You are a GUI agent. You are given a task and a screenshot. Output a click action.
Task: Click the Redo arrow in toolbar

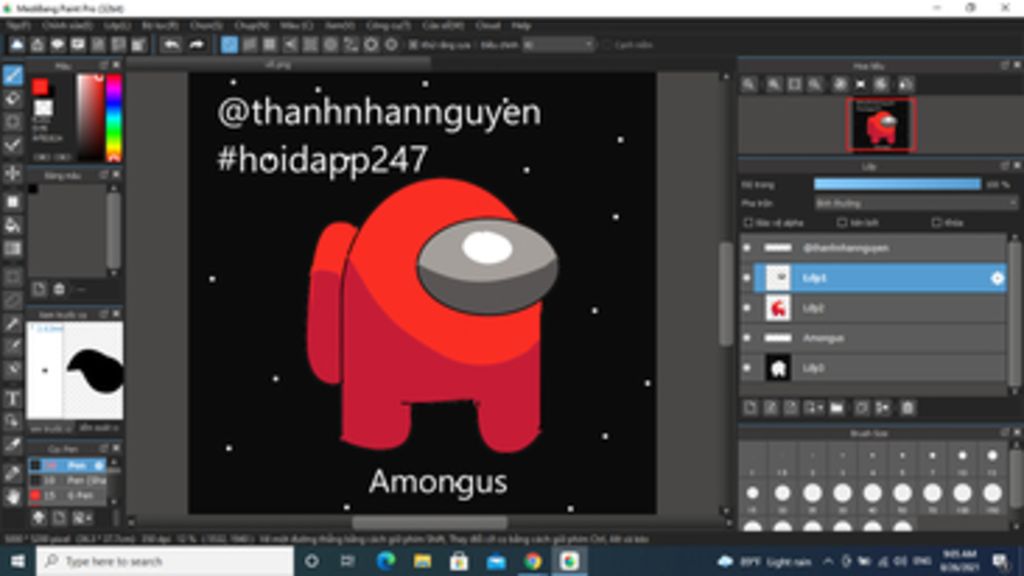pos(196,44)
